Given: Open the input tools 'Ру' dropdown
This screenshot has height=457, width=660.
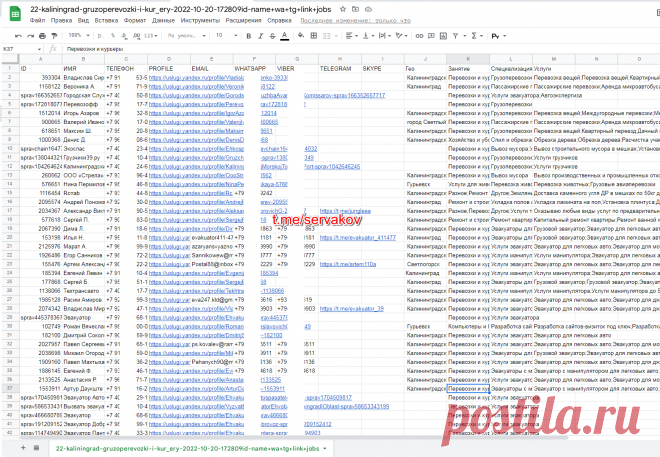Looking at the screenshot, I should pos(499,36).
